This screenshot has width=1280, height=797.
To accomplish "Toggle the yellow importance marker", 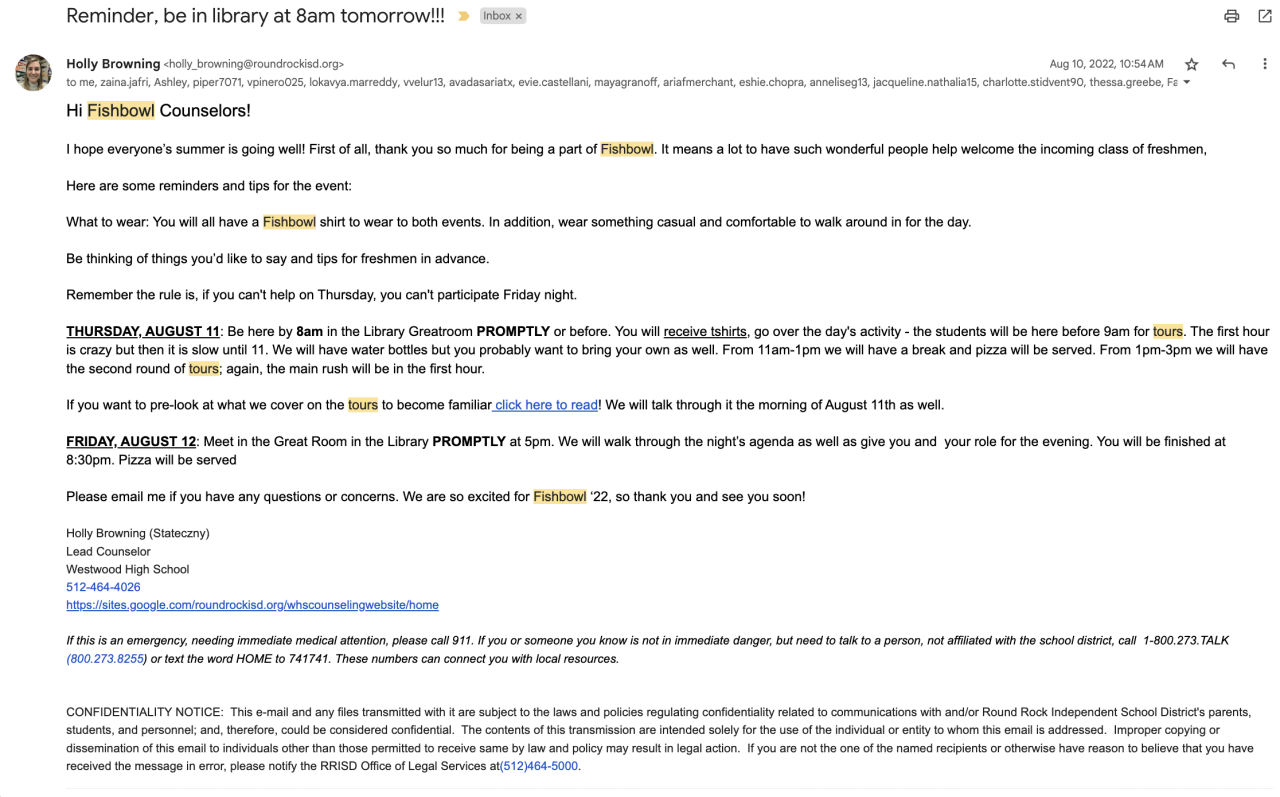I will tap(463, 16).
